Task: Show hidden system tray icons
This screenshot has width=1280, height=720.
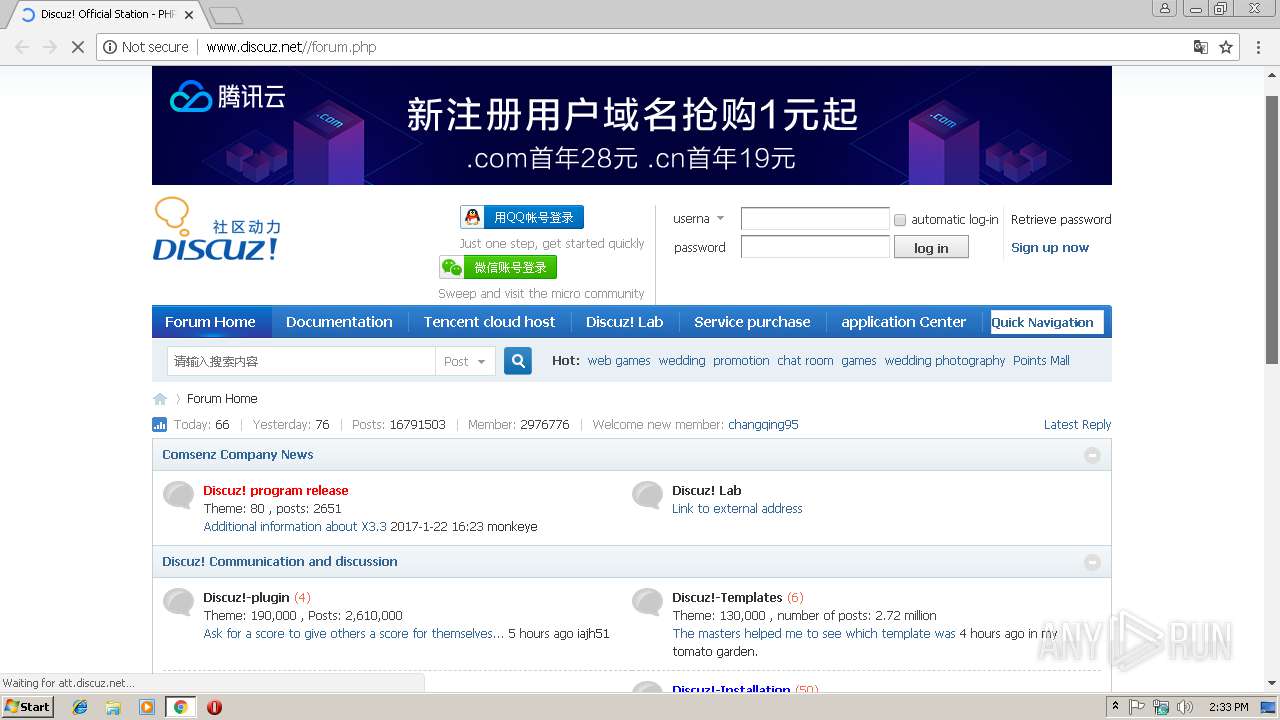Action: click(1115, 707)
